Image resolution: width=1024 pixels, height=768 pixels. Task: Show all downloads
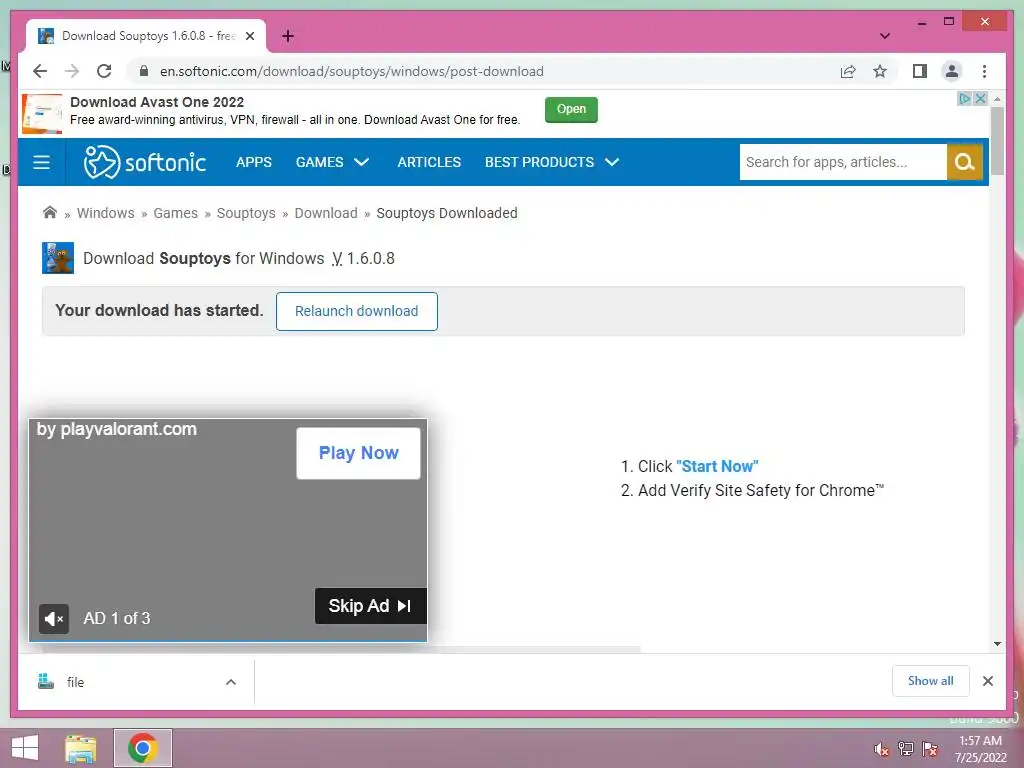click(931, 681)
